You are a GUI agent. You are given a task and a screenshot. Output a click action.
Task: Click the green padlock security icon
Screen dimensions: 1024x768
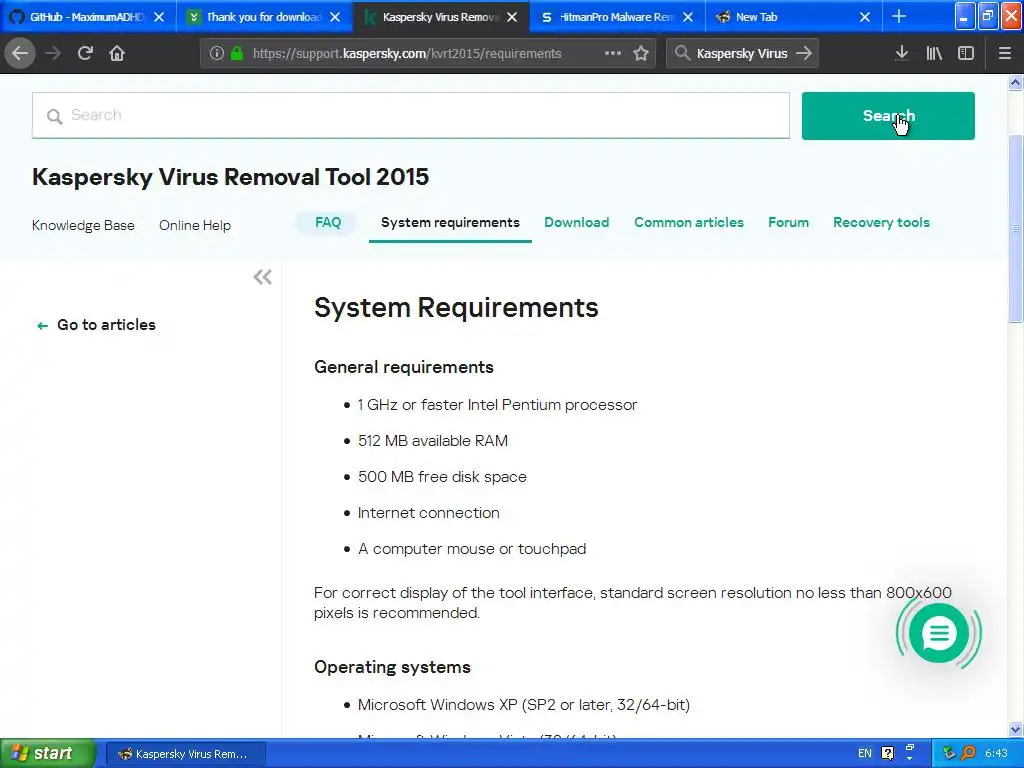[237, 53]
